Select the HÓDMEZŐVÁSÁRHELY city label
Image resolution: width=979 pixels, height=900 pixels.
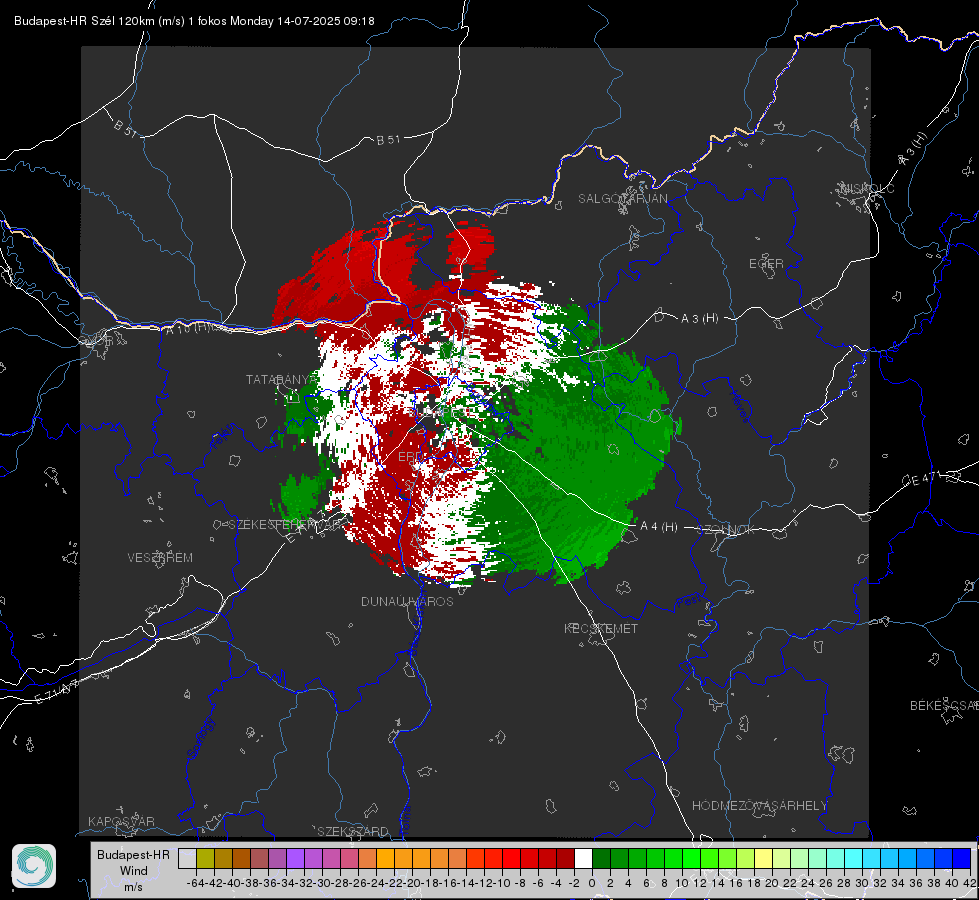tap(759, 806)
